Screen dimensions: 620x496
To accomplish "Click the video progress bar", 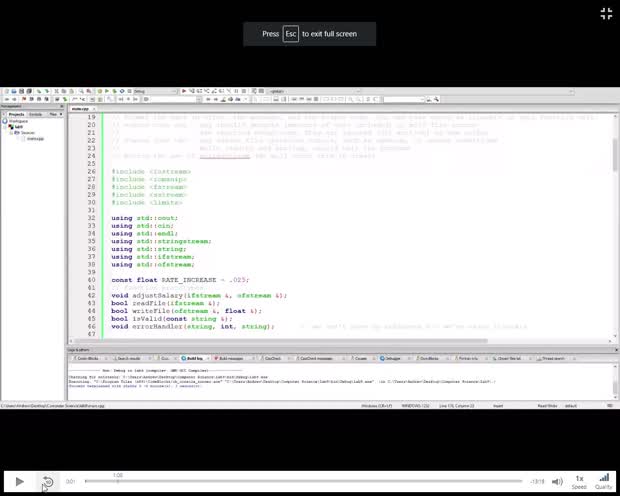I will point(303,481).
